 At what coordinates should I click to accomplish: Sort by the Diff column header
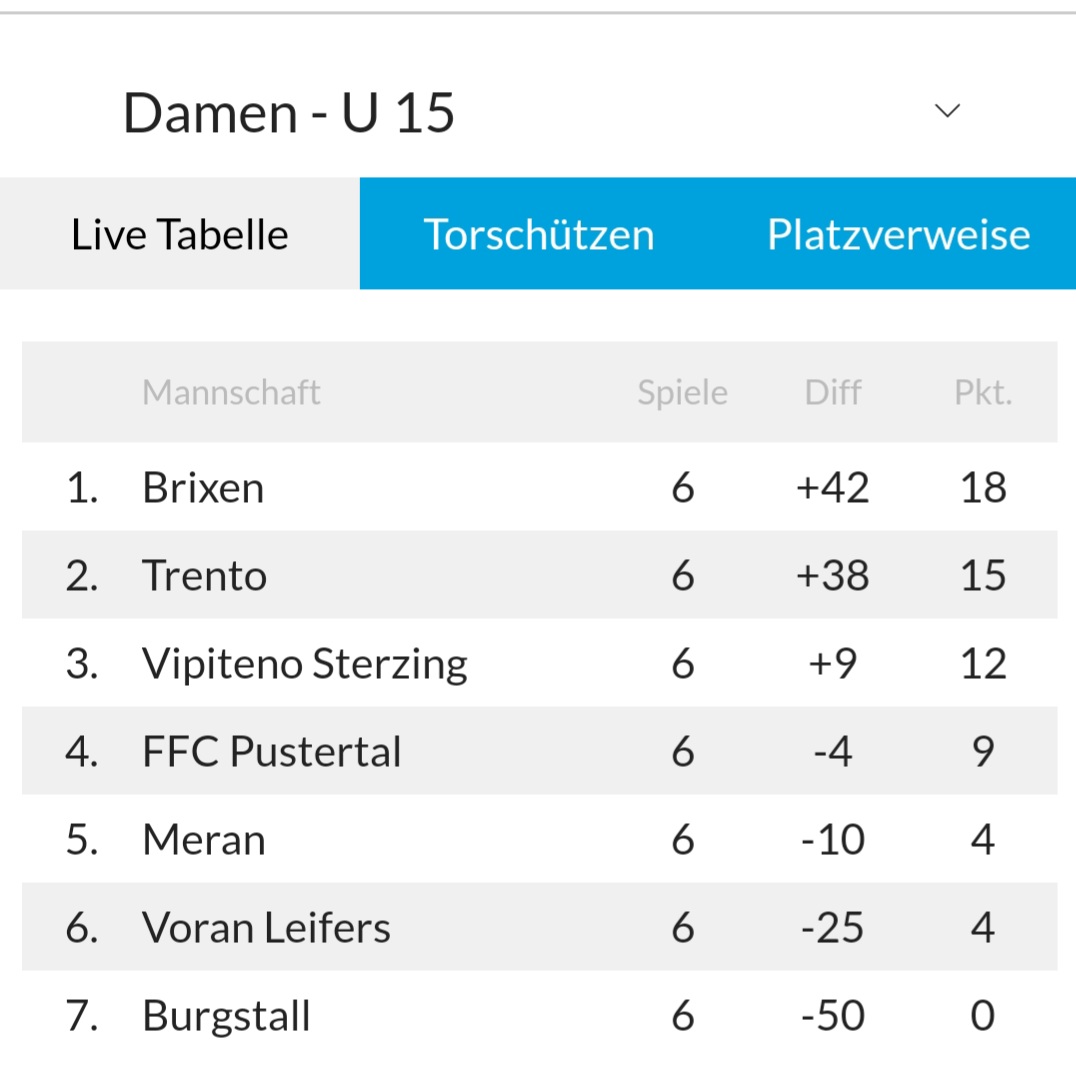click(832, 393)
